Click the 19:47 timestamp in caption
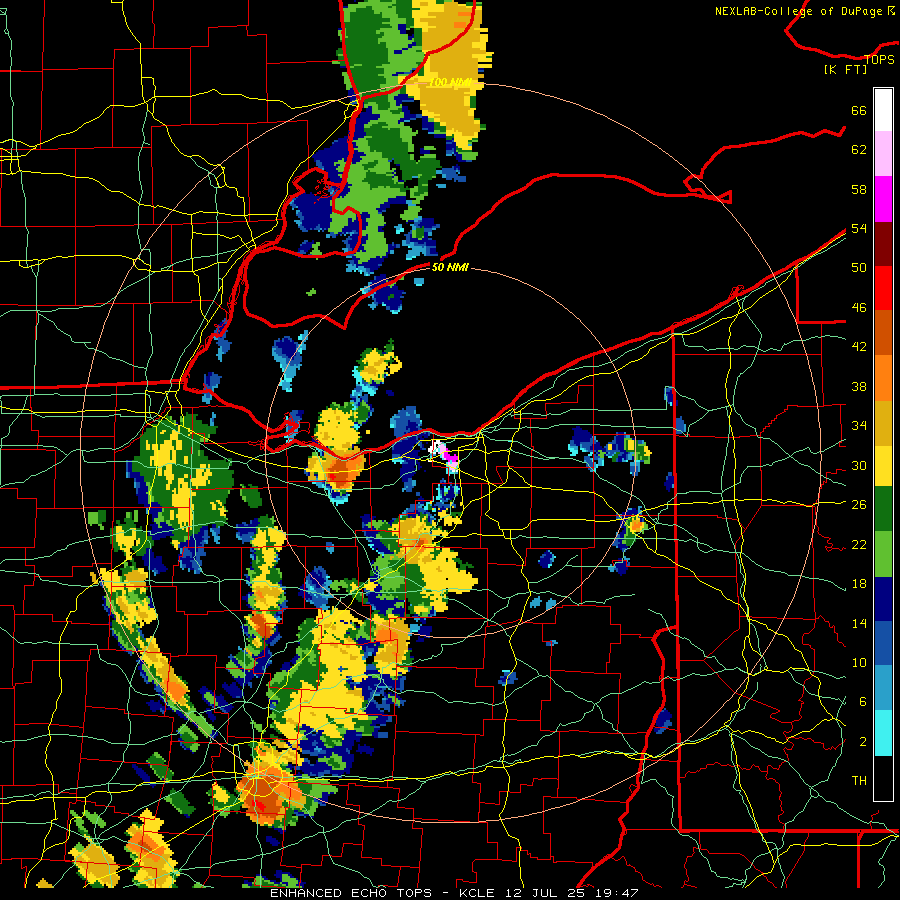This screenshot has width=900, height=900. tap(619, 893)
